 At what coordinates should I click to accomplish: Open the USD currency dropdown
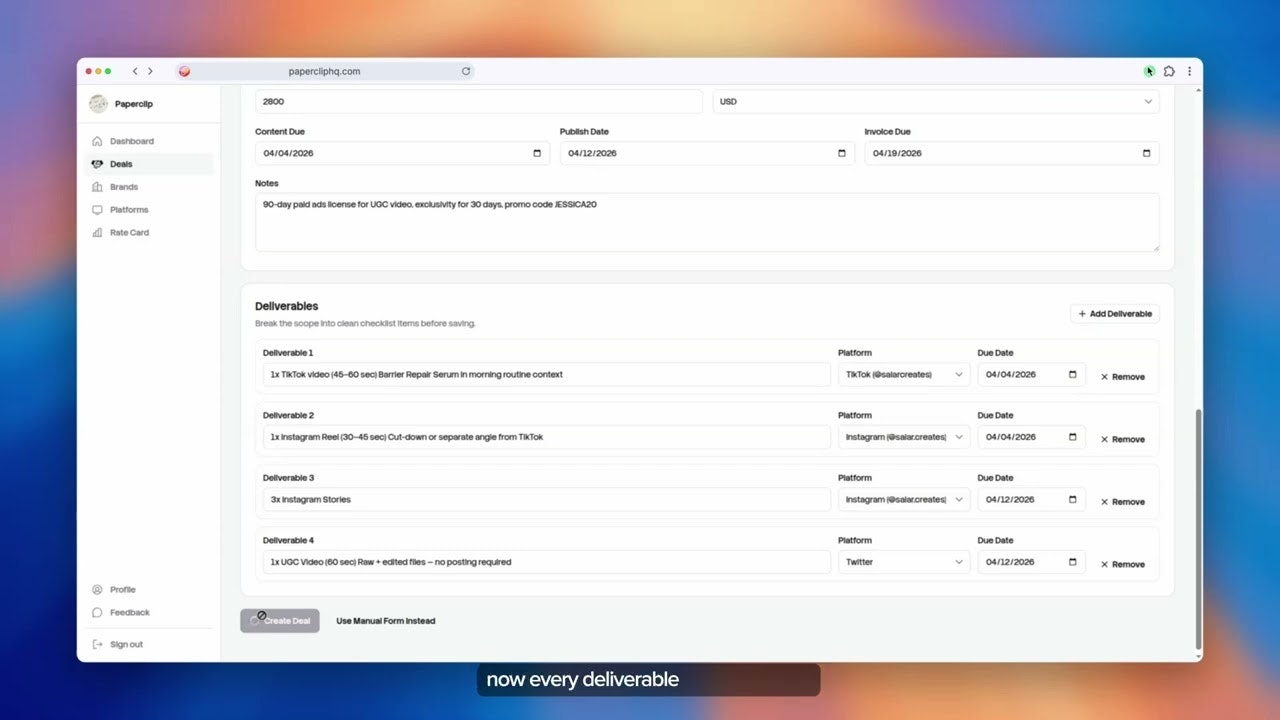tap(936, 101)
